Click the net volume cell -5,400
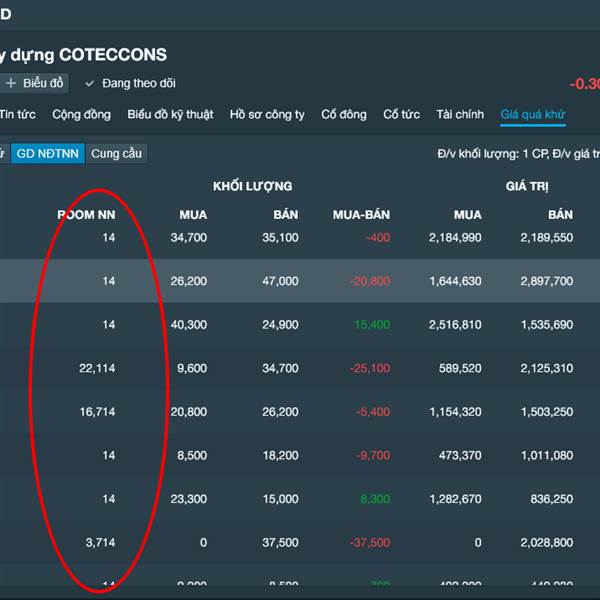Screen dimensions: 600x600 coord(373,412)
